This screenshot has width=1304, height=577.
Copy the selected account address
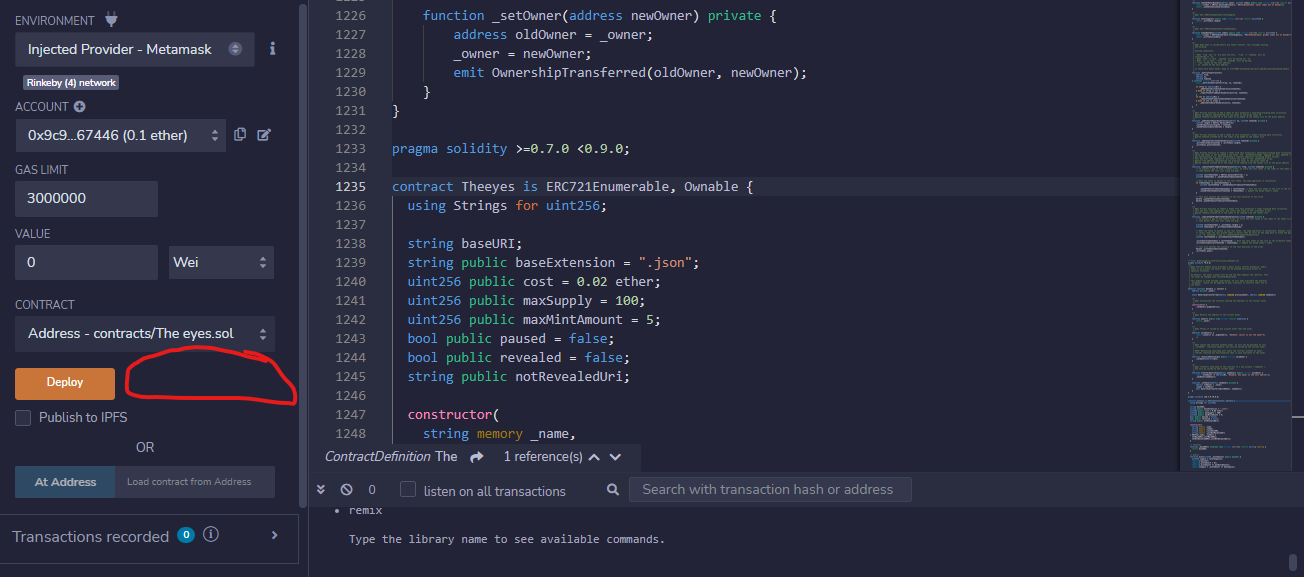(x=240, y=134)
